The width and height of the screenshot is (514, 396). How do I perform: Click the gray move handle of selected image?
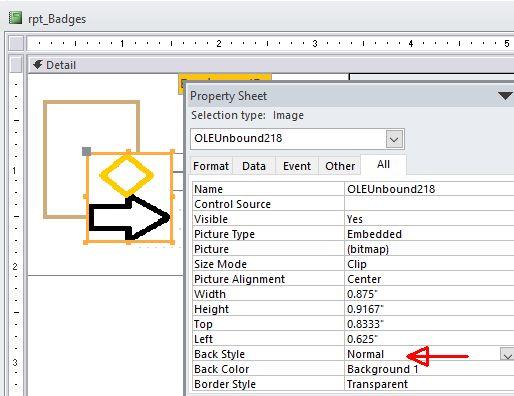coord(86,151)
